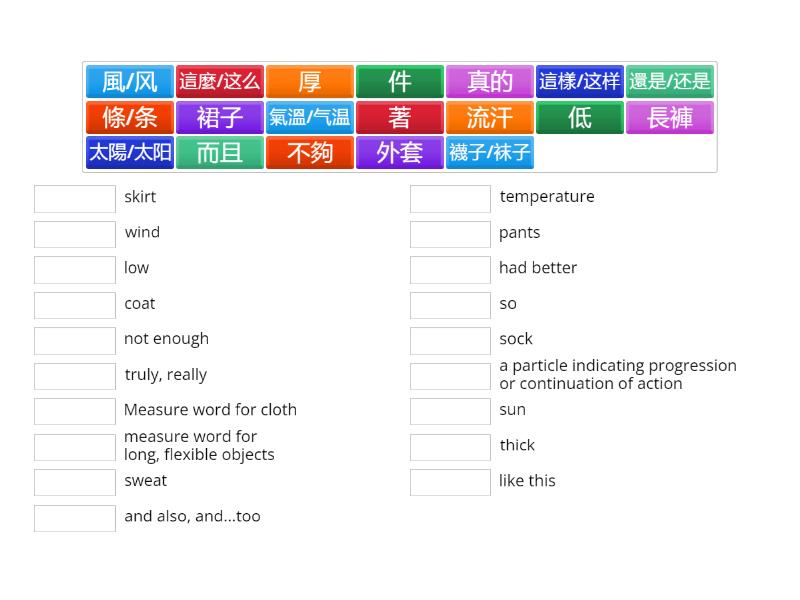The image size is (800, 600).
Task: Click the answer box beside skirt
Action: (75, 199)
